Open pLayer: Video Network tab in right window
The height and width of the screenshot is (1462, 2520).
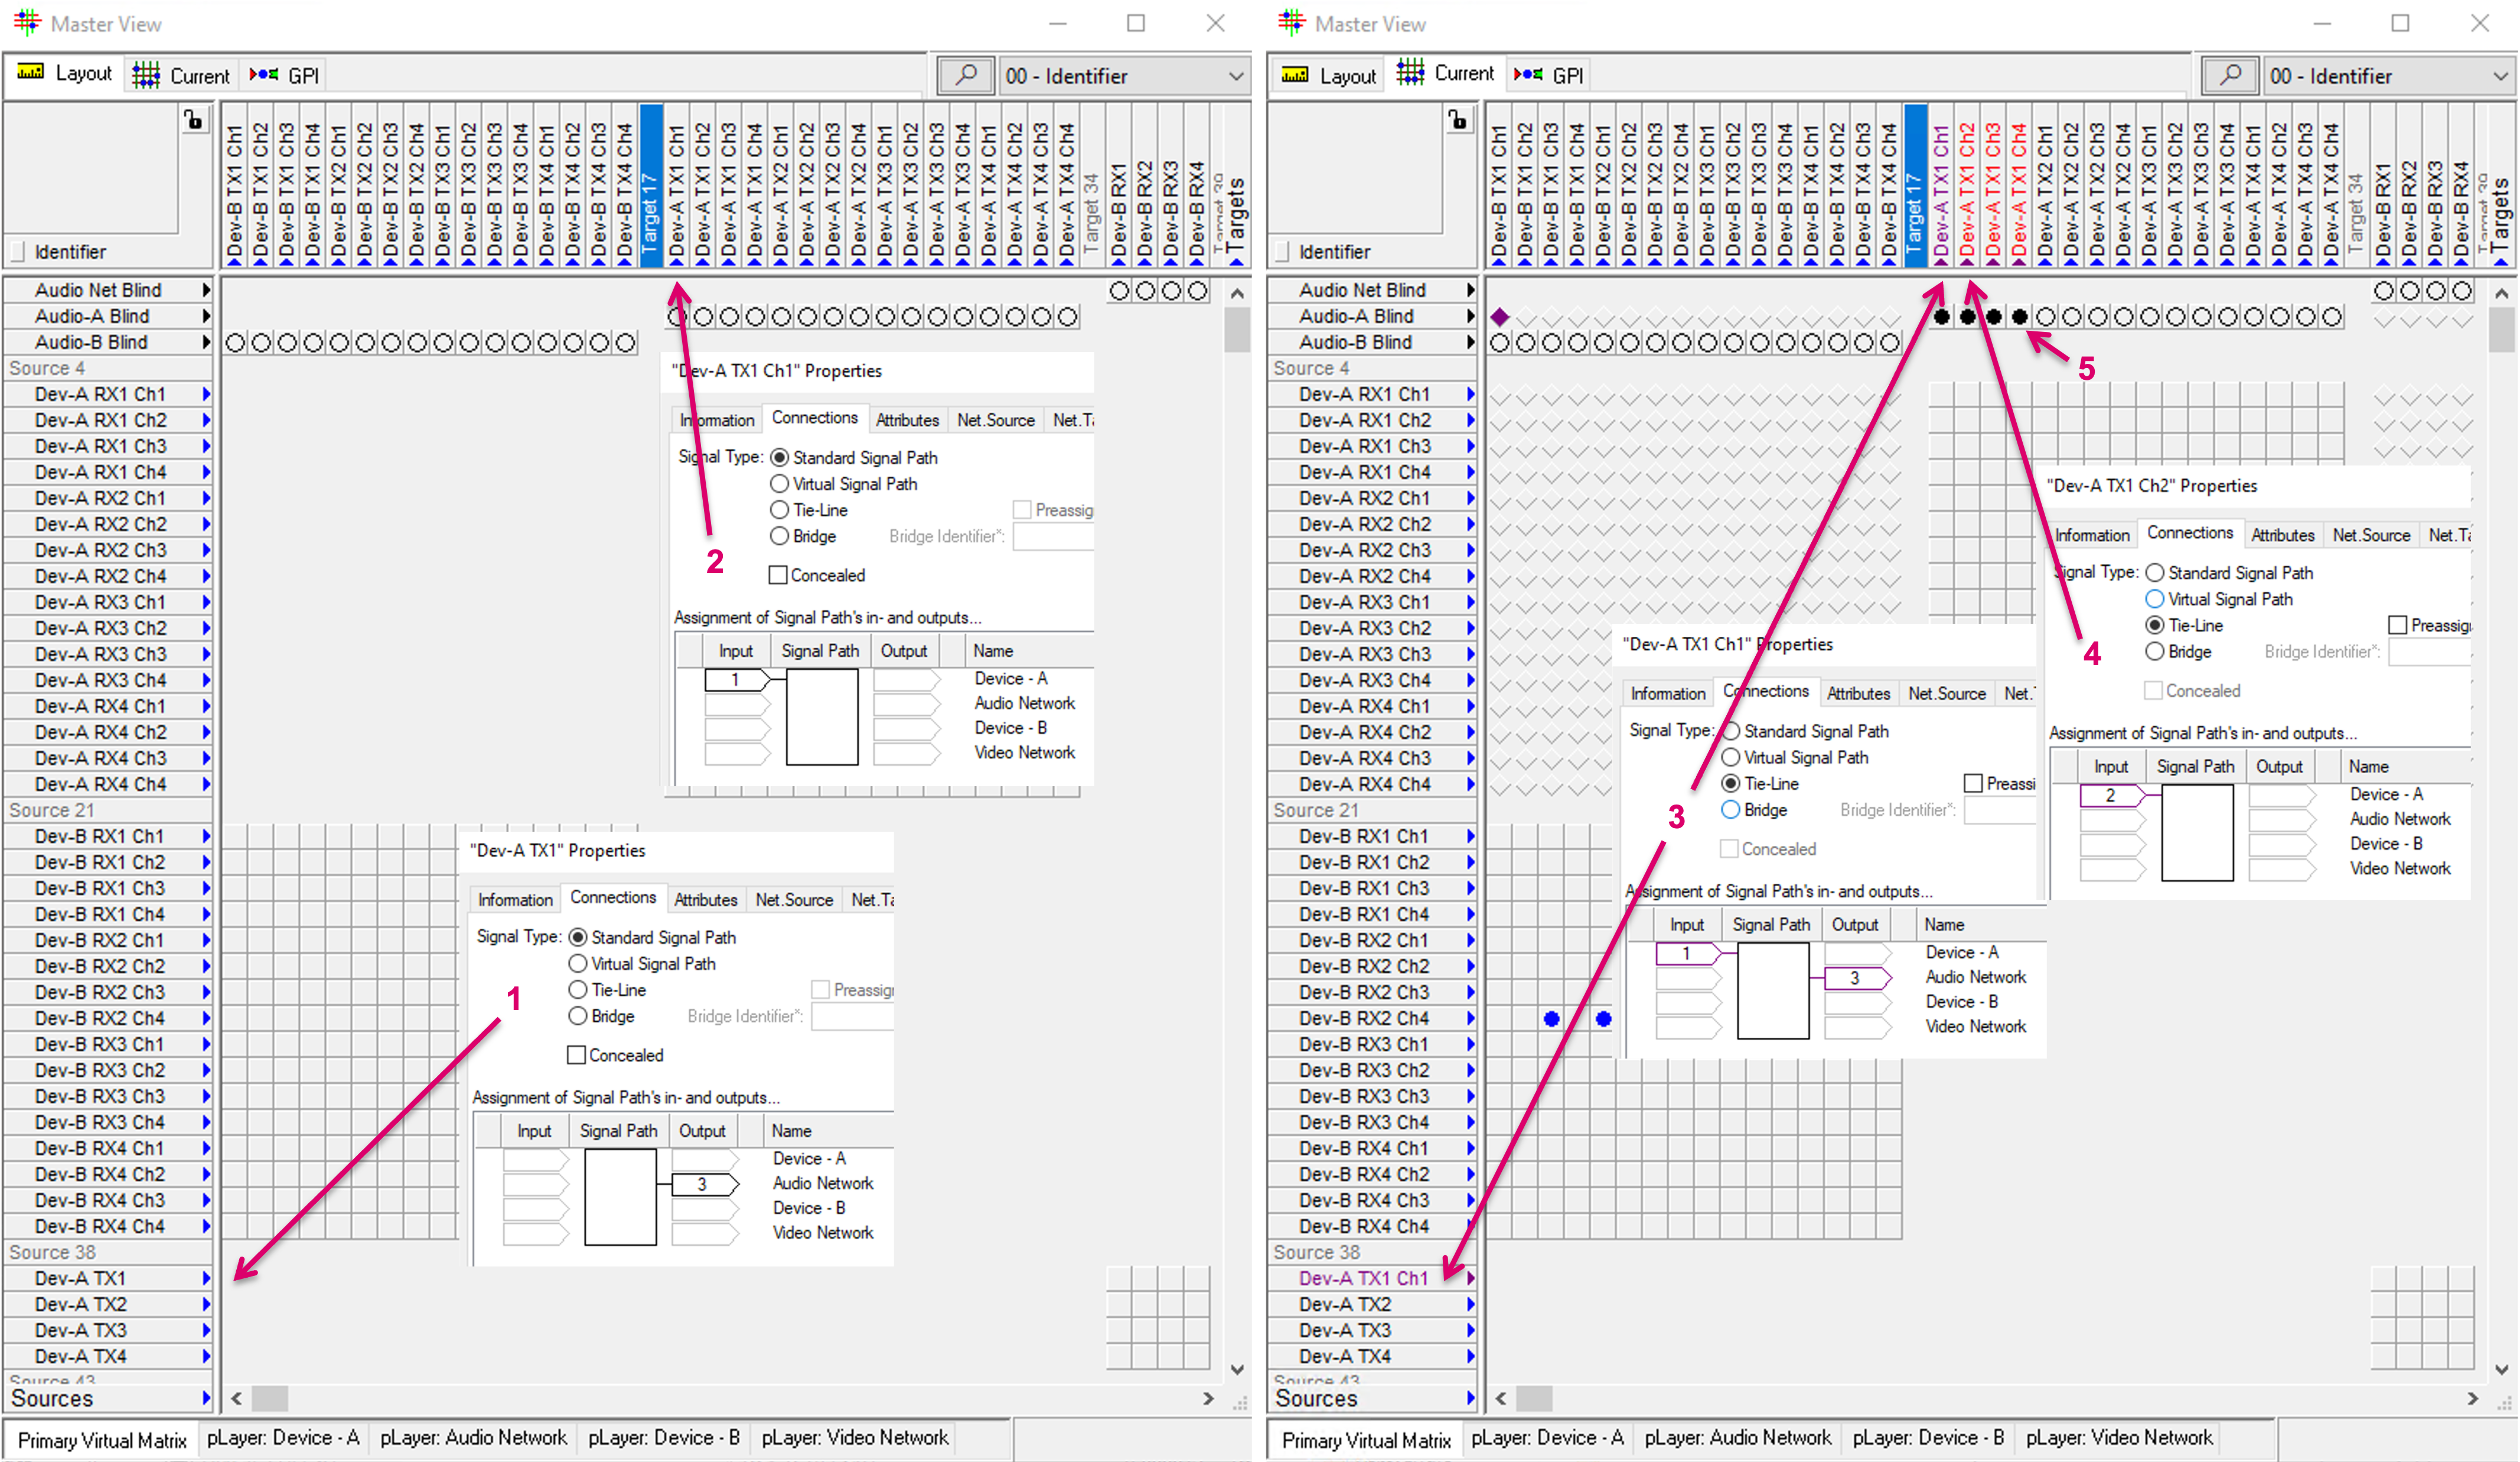click(x=2118, y=1438)
